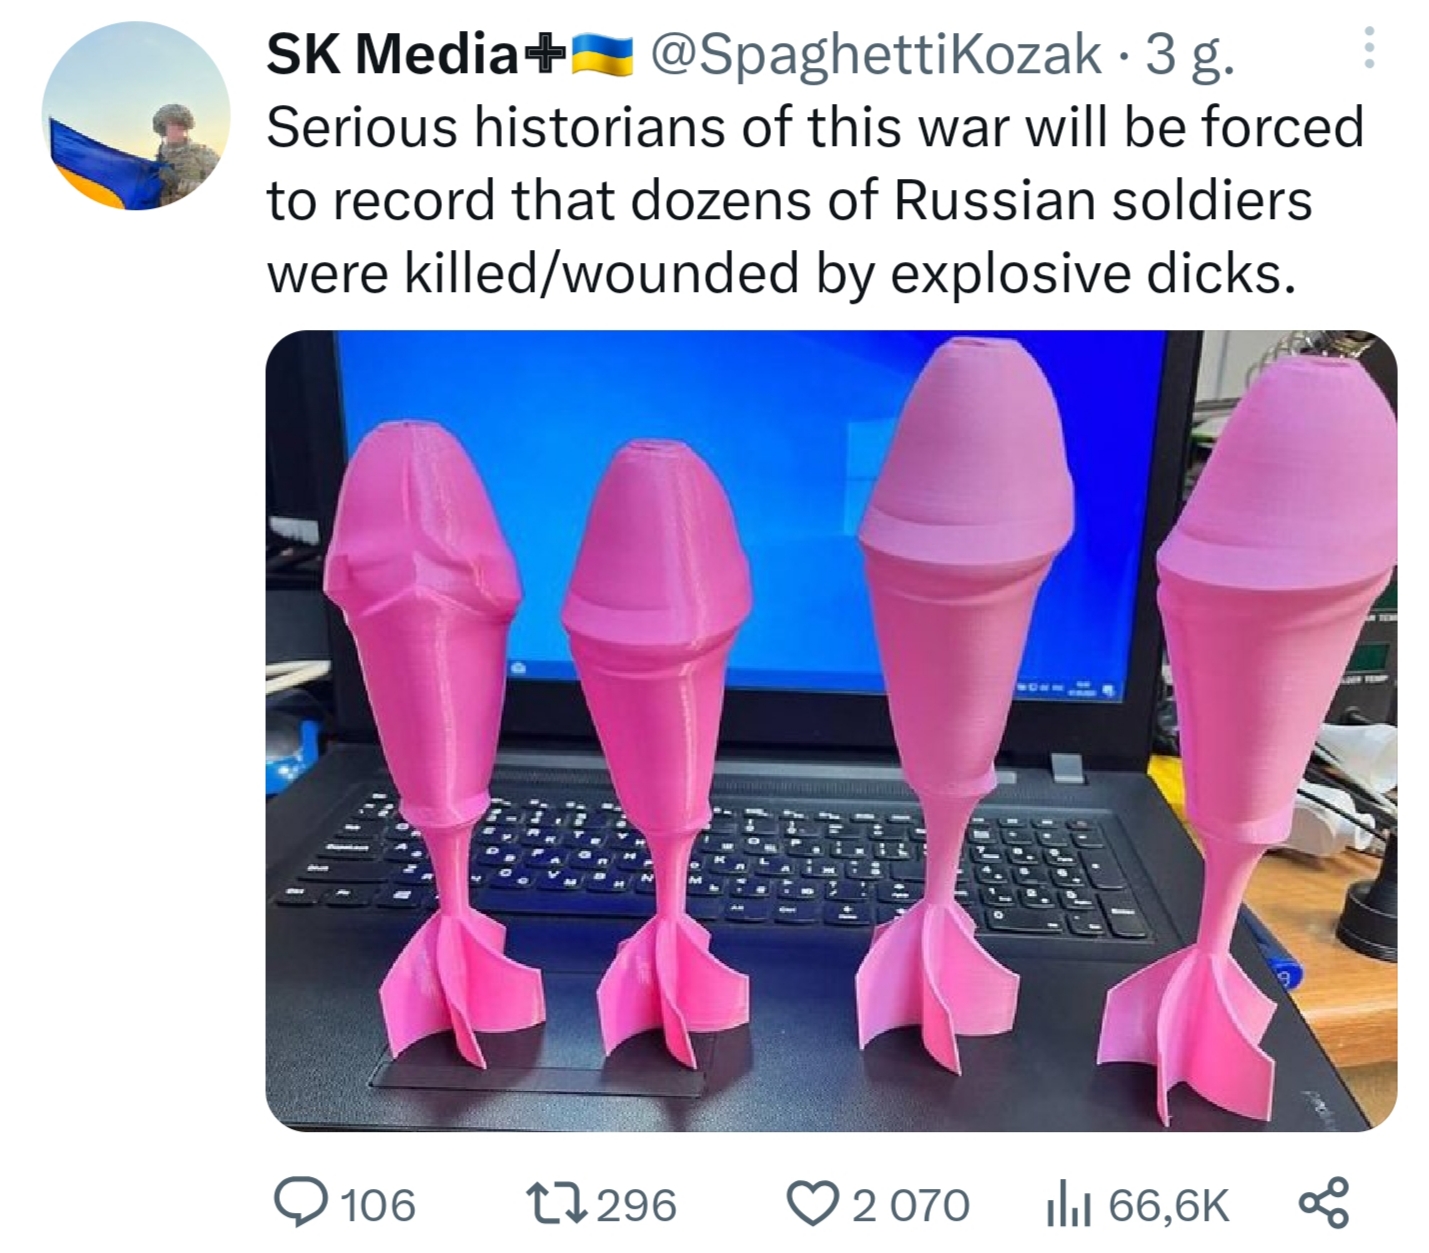The width and height of the screenshot is (1429, 1253).
Task: Click the 106 reply count
Action: [x=378, y=1205]
